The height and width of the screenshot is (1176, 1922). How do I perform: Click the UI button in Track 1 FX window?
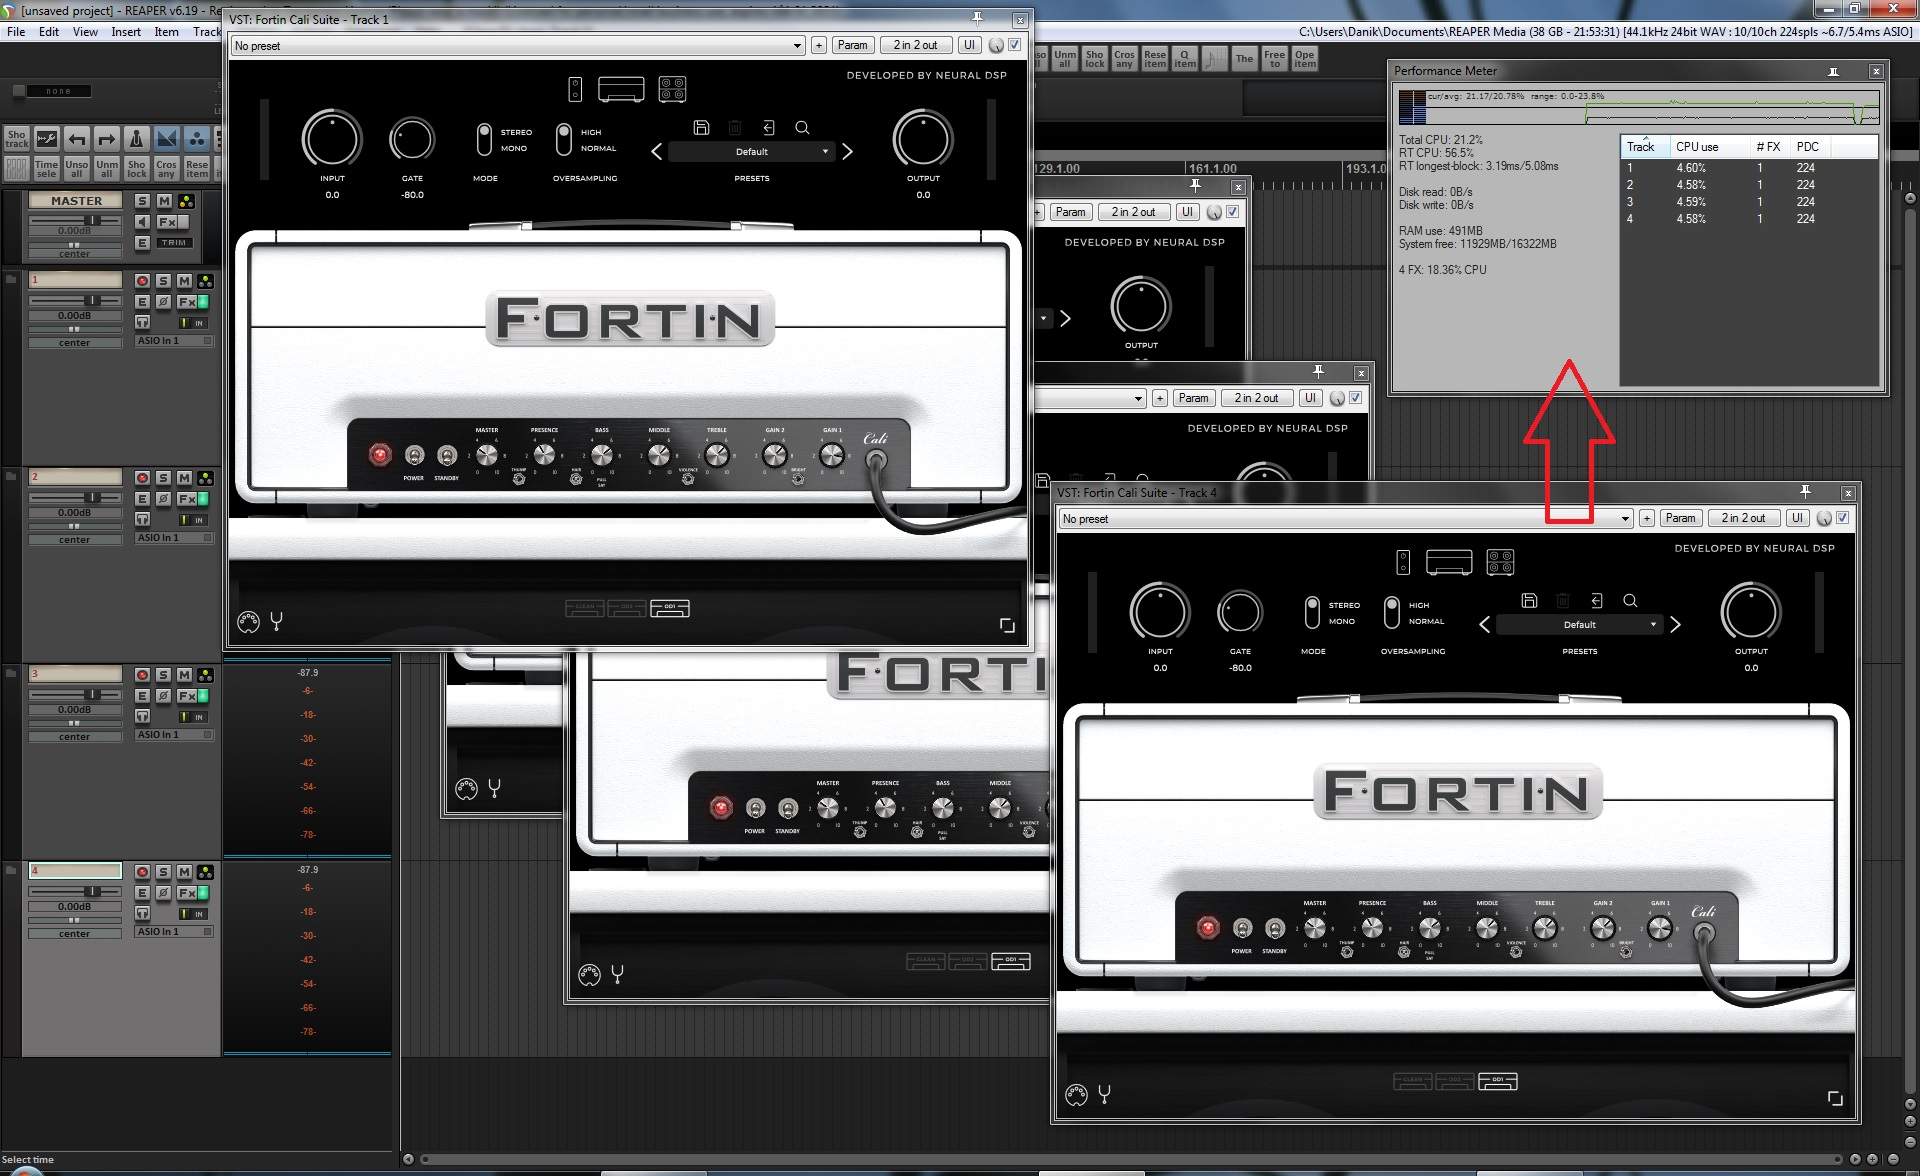coord(969,45)
